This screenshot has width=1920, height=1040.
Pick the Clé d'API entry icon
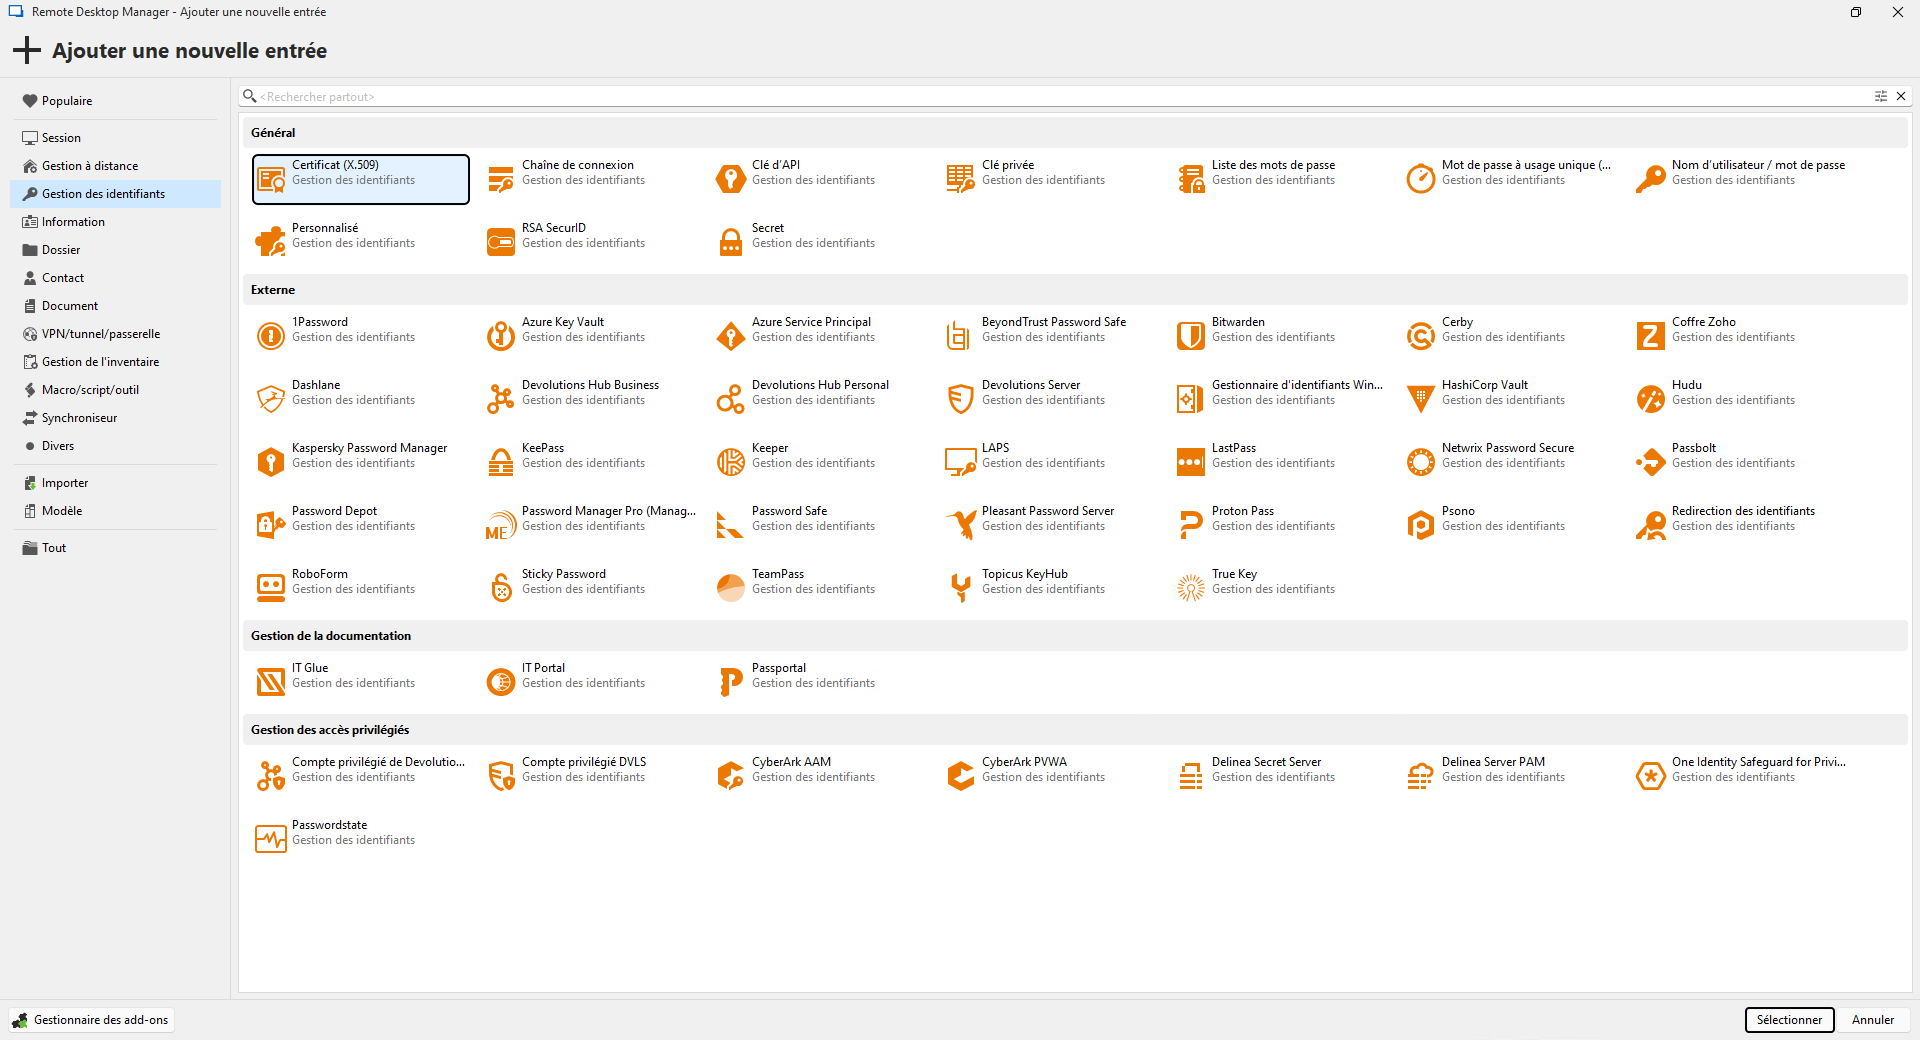[731, 179]
